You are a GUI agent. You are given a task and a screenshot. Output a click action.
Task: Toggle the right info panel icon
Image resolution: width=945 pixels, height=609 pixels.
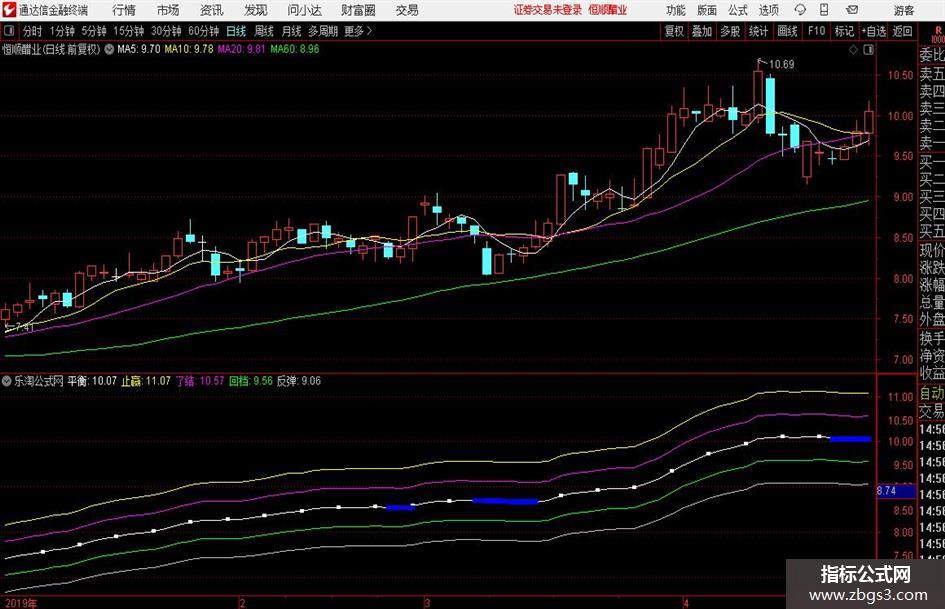[868, 50]
